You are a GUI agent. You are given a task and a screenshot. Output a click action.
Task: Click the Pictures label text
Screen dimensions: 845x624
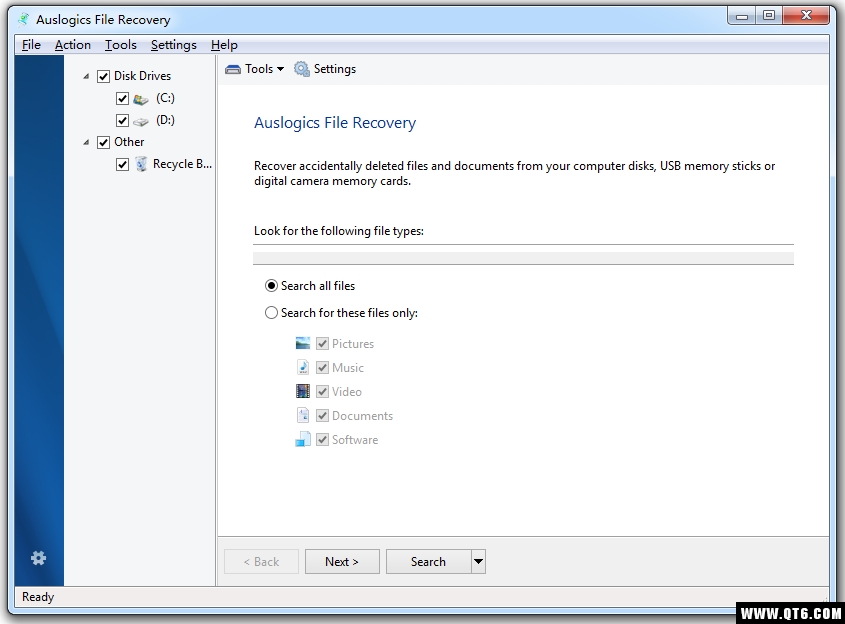coord(353,344)
